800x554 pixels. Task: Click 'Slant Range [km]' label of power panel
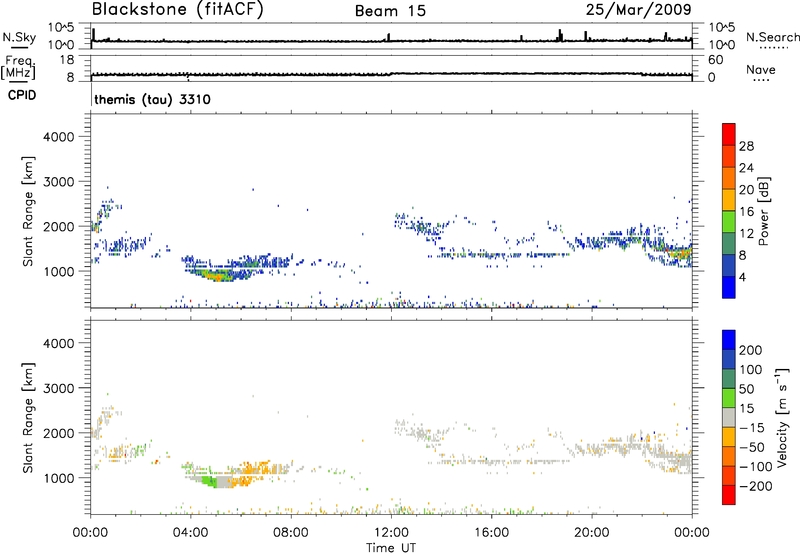28,211
